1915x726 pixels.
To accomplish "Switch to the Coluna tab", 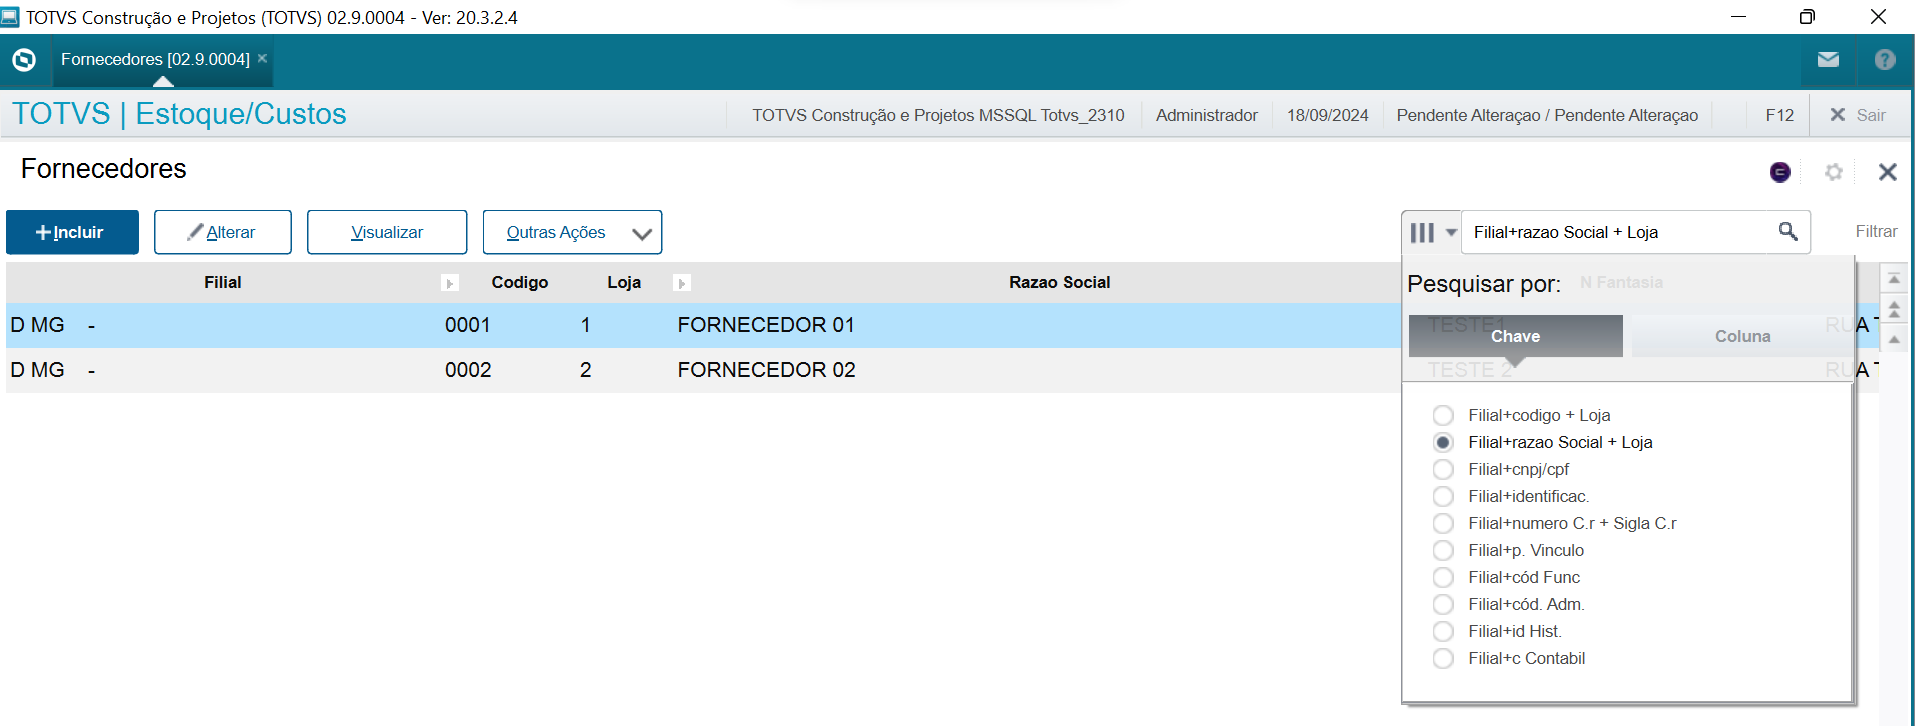I will tap(1742, 336).
